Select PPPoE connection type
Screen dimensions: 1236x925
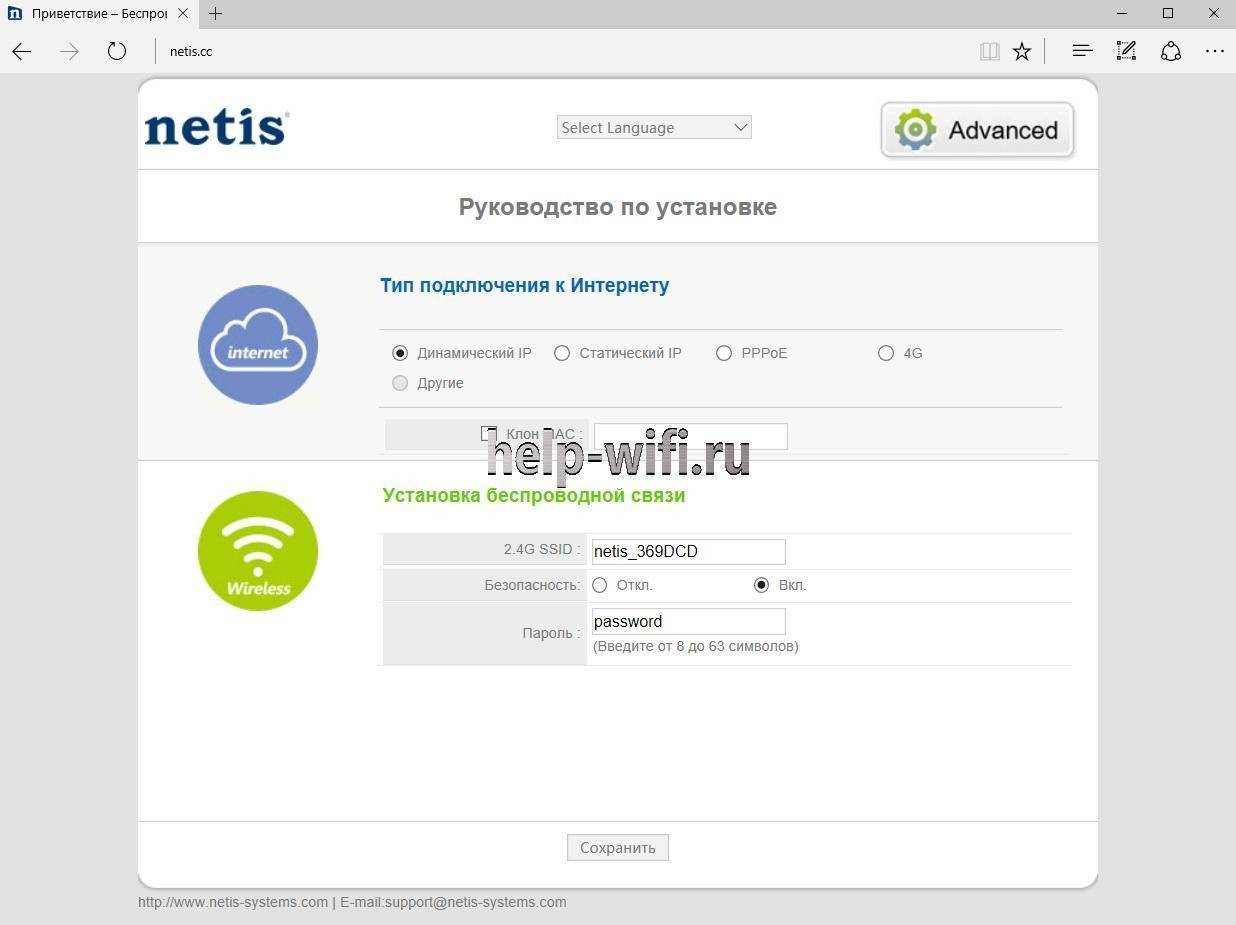[724, 353]
